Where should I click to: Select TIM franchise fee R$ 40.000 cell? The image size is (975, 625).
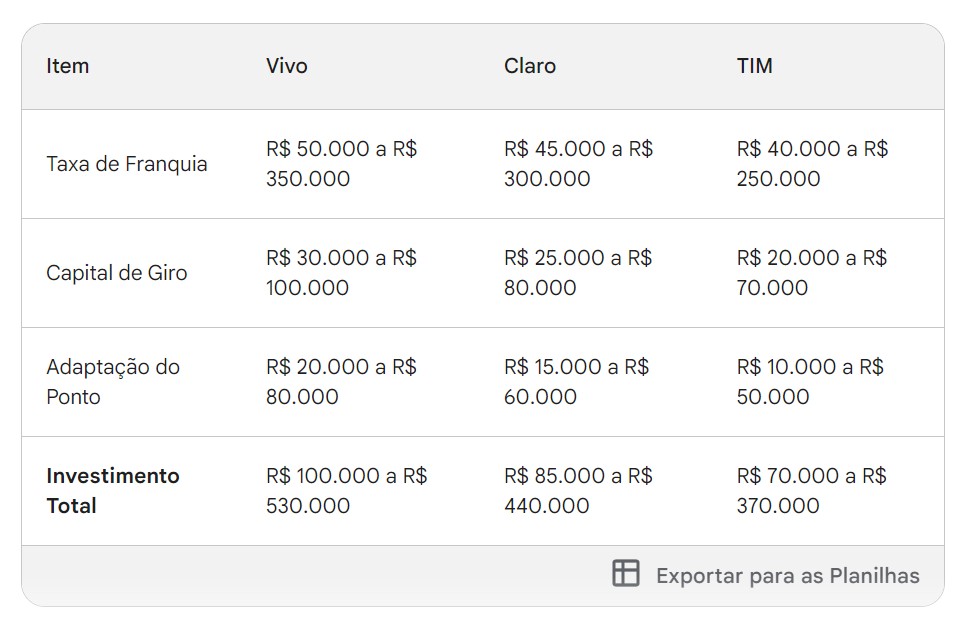pos(812,164)
